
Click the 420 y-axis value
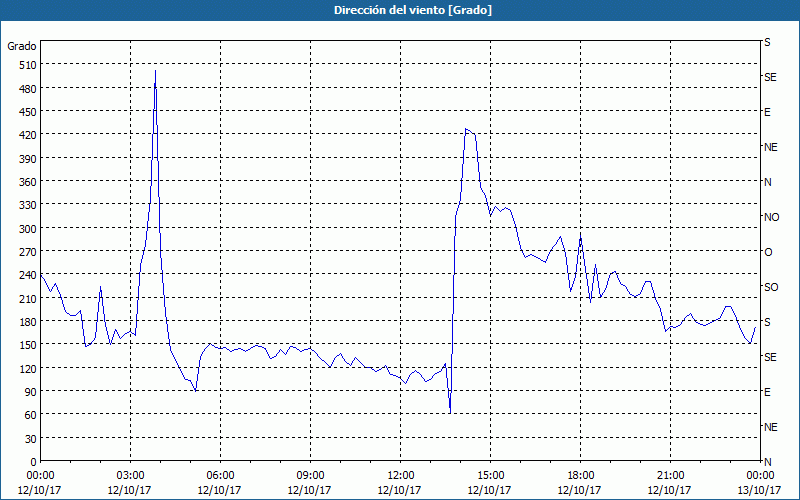[28, 135]
